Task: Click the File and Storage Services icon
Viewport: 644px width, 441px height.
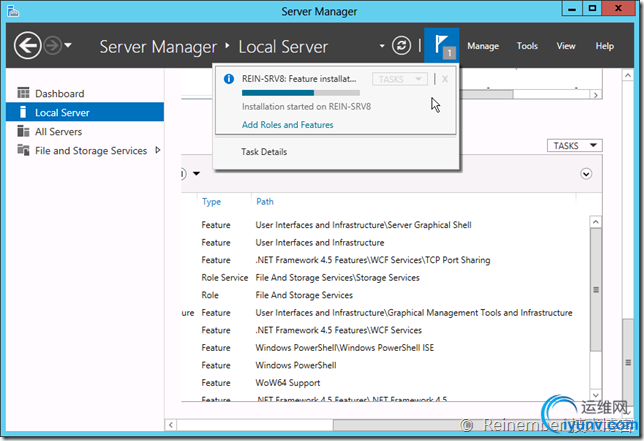Action: pos(23,150)
